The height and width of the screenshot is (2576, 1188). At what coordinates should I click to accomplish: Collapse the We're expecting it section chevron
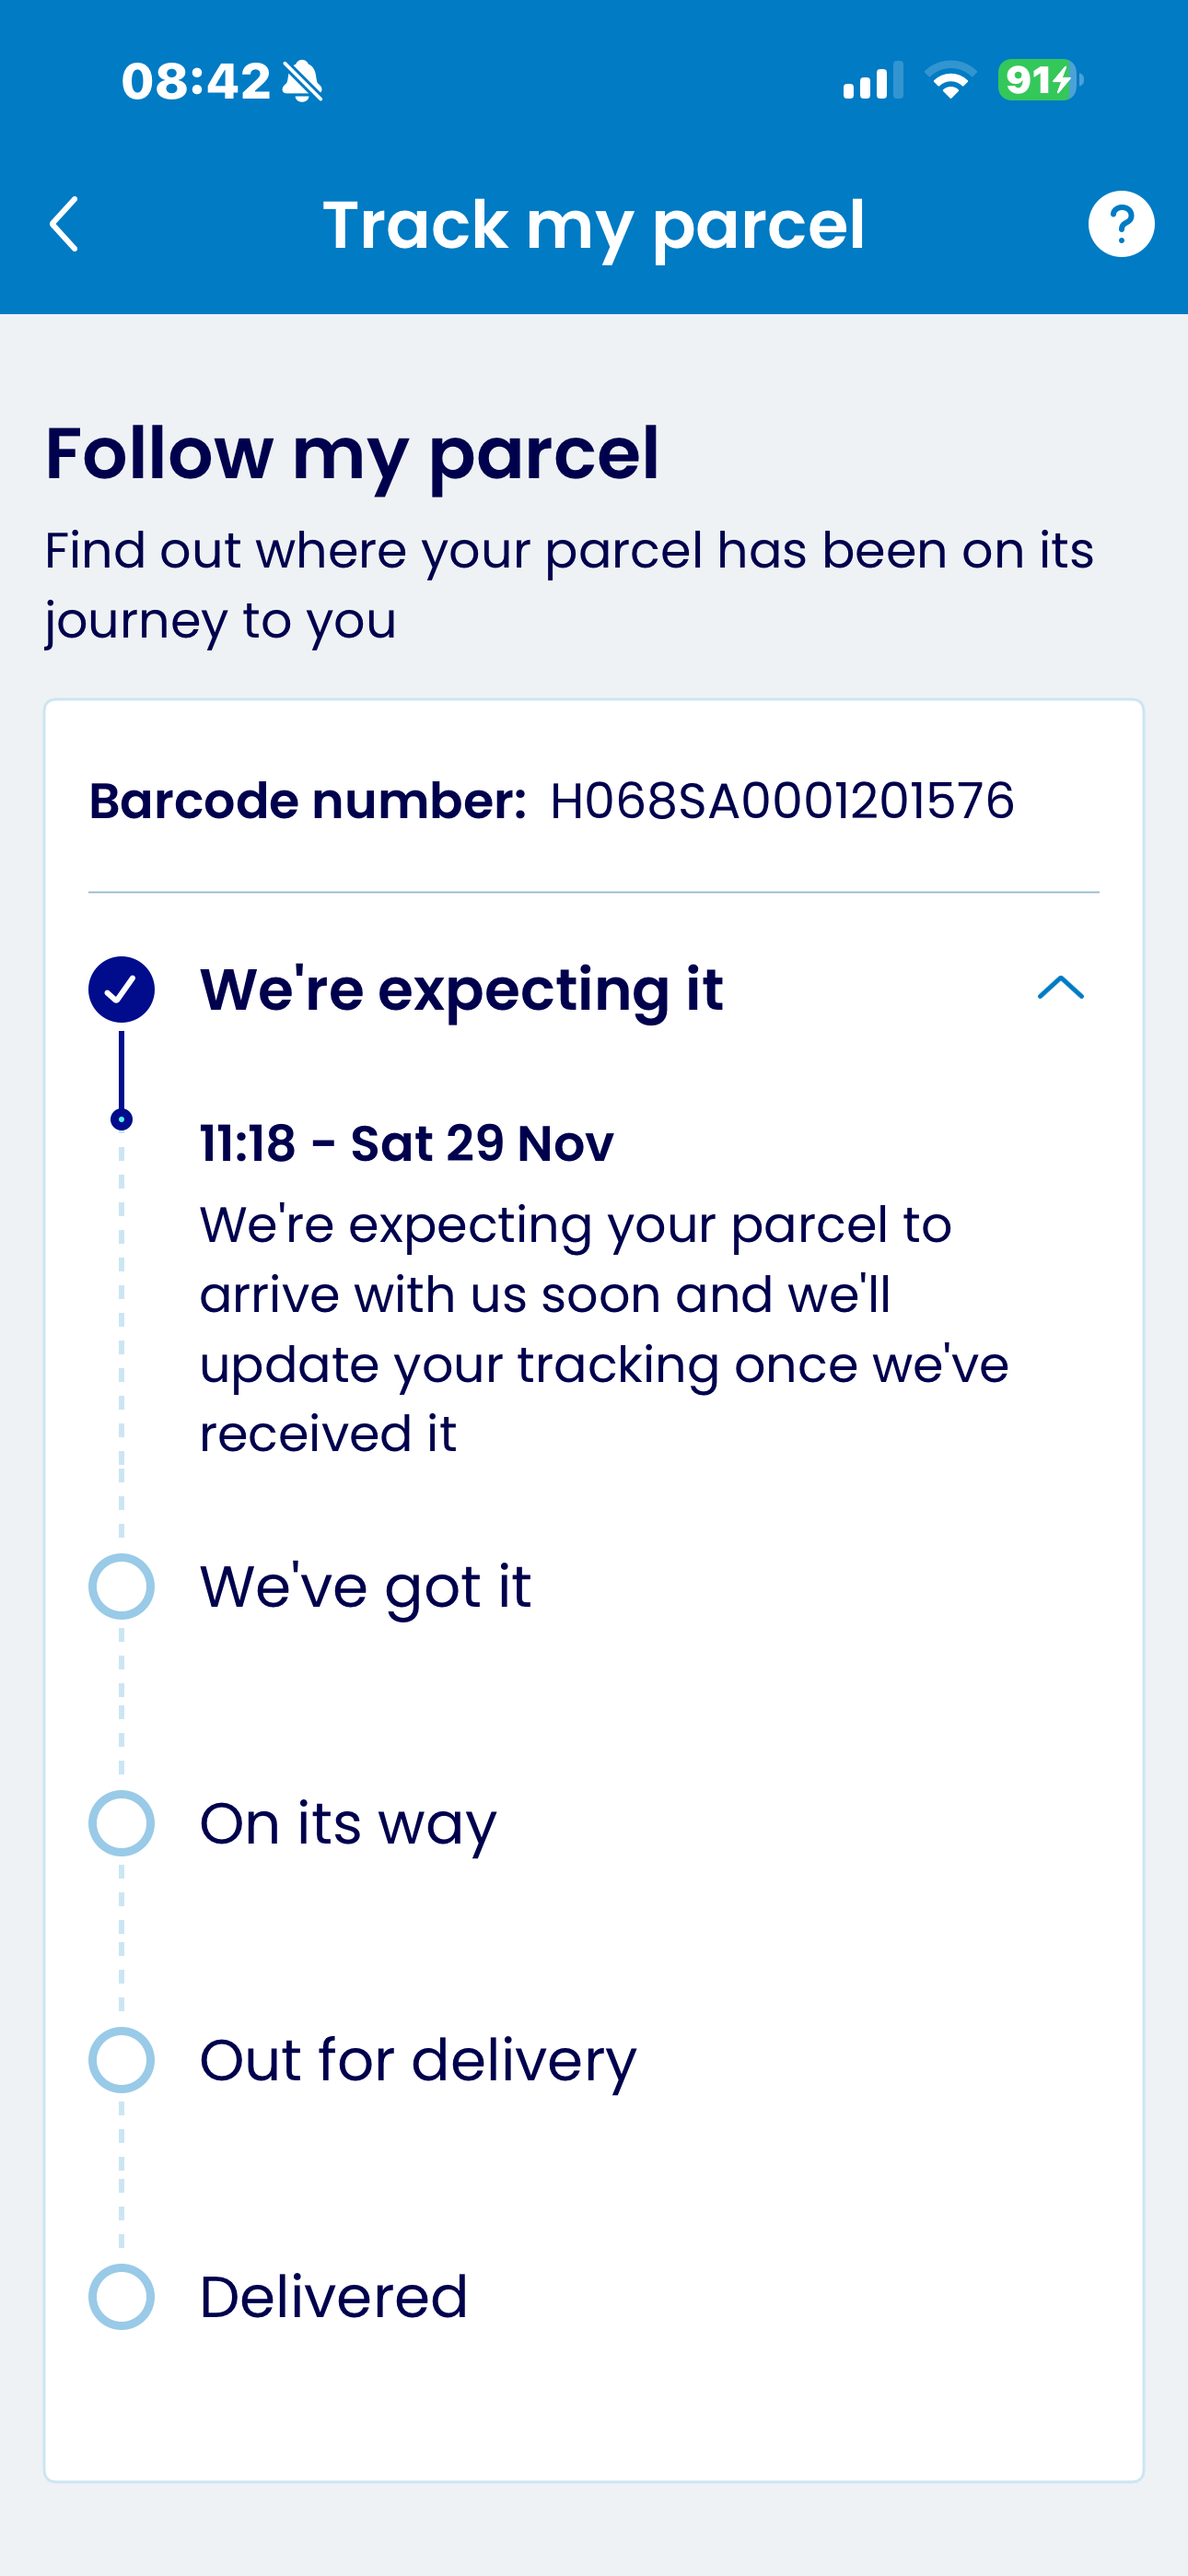[x=1061, y=988]
